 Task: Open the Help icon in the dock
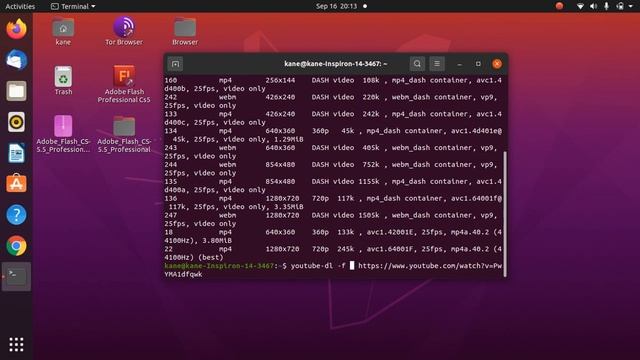click(x=16, y=215)
